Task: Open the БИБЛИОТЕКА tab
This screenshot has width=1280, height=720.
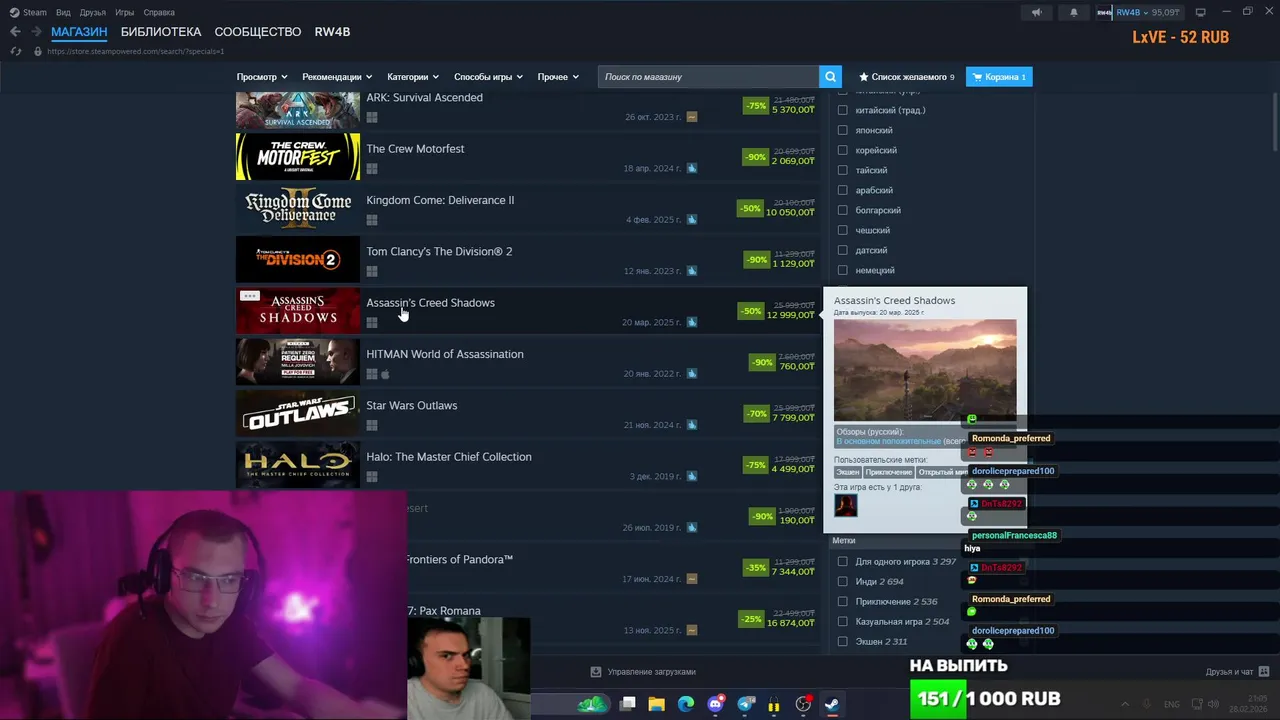Action: click(x=161, y=32)
